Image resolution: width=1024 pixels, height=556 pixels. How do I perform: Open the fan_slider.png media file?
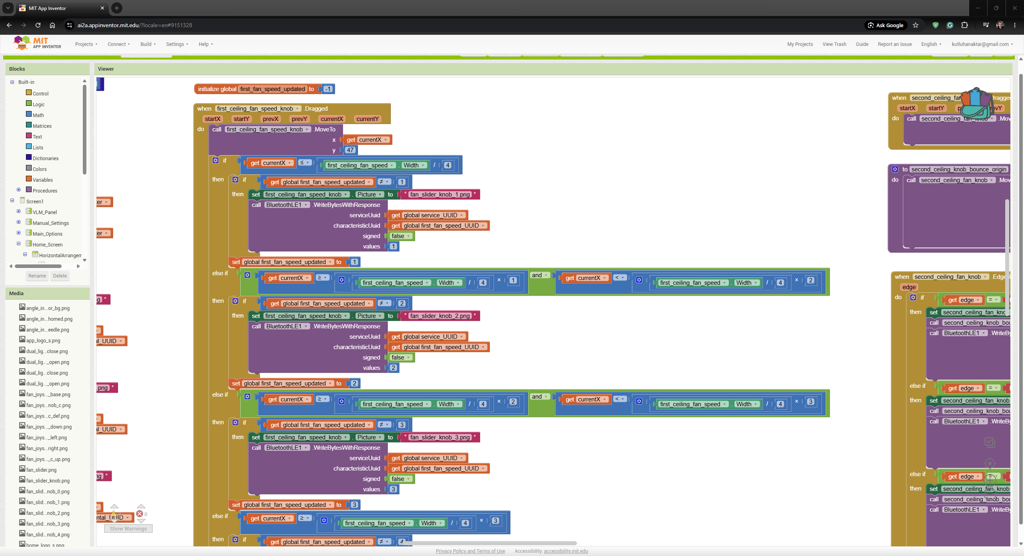[x=38, y=470]
